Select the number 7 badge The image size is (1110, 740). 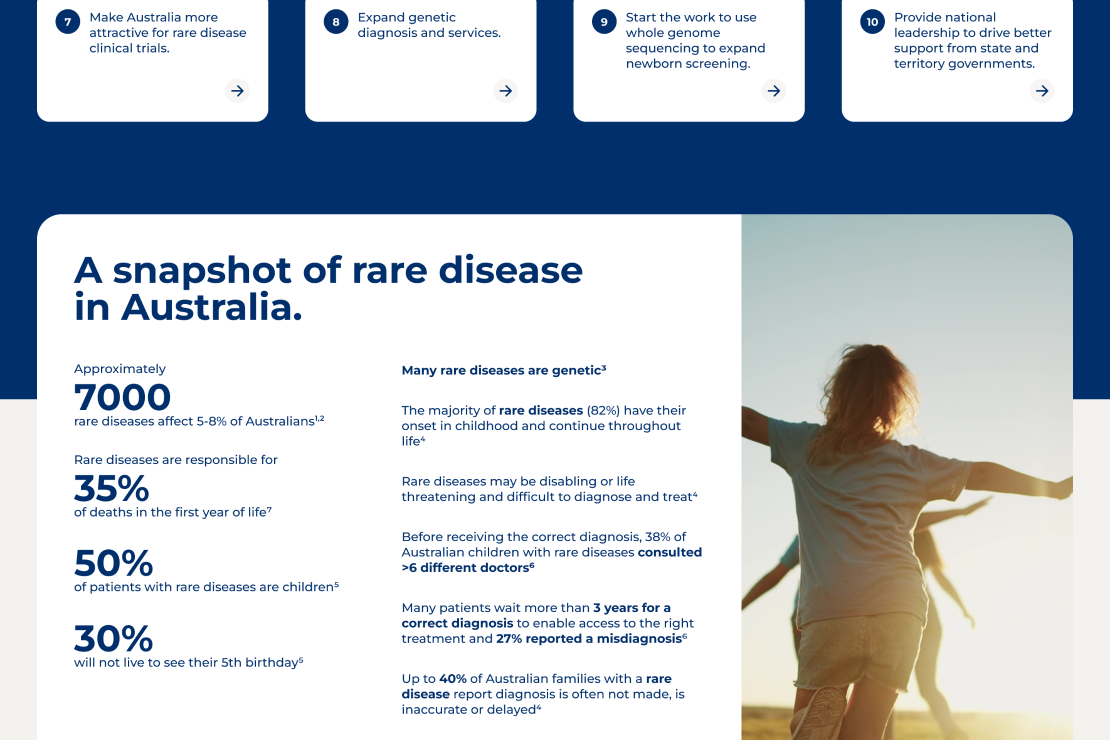pyautogui.click(x=68, y=22)
